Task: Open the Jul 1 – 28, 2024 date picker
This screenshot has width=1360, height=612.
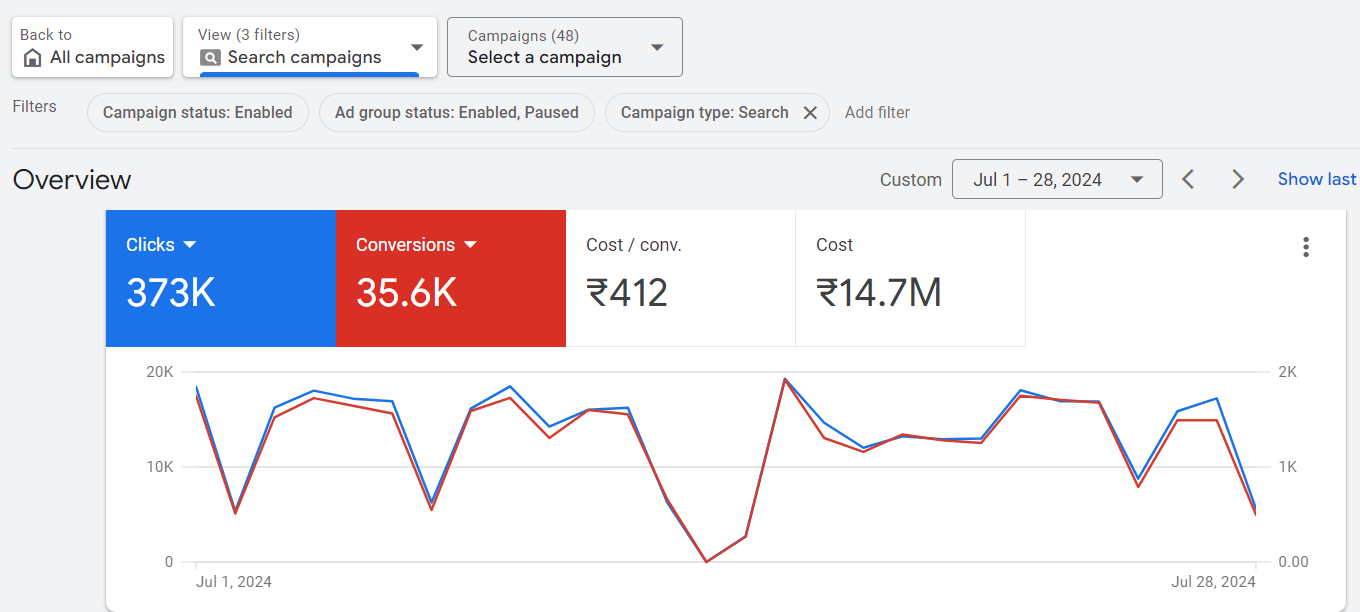Action: [x=1057, y=180]
